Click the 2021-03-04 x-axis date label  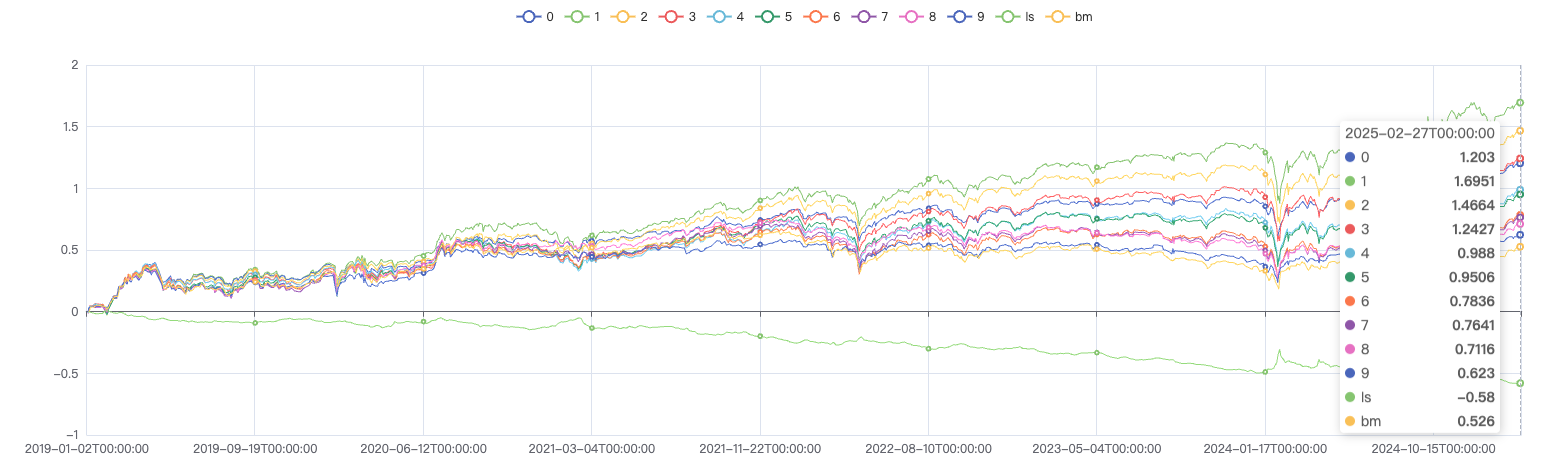click(x=591, y=450)
